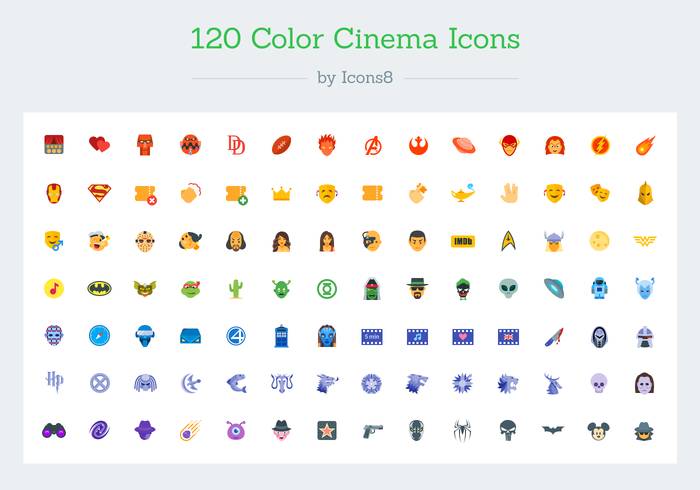The height and width of the screenshot is (490, 700).
Task: Select the X-Men circle logo icon
Action: (100, 383)
